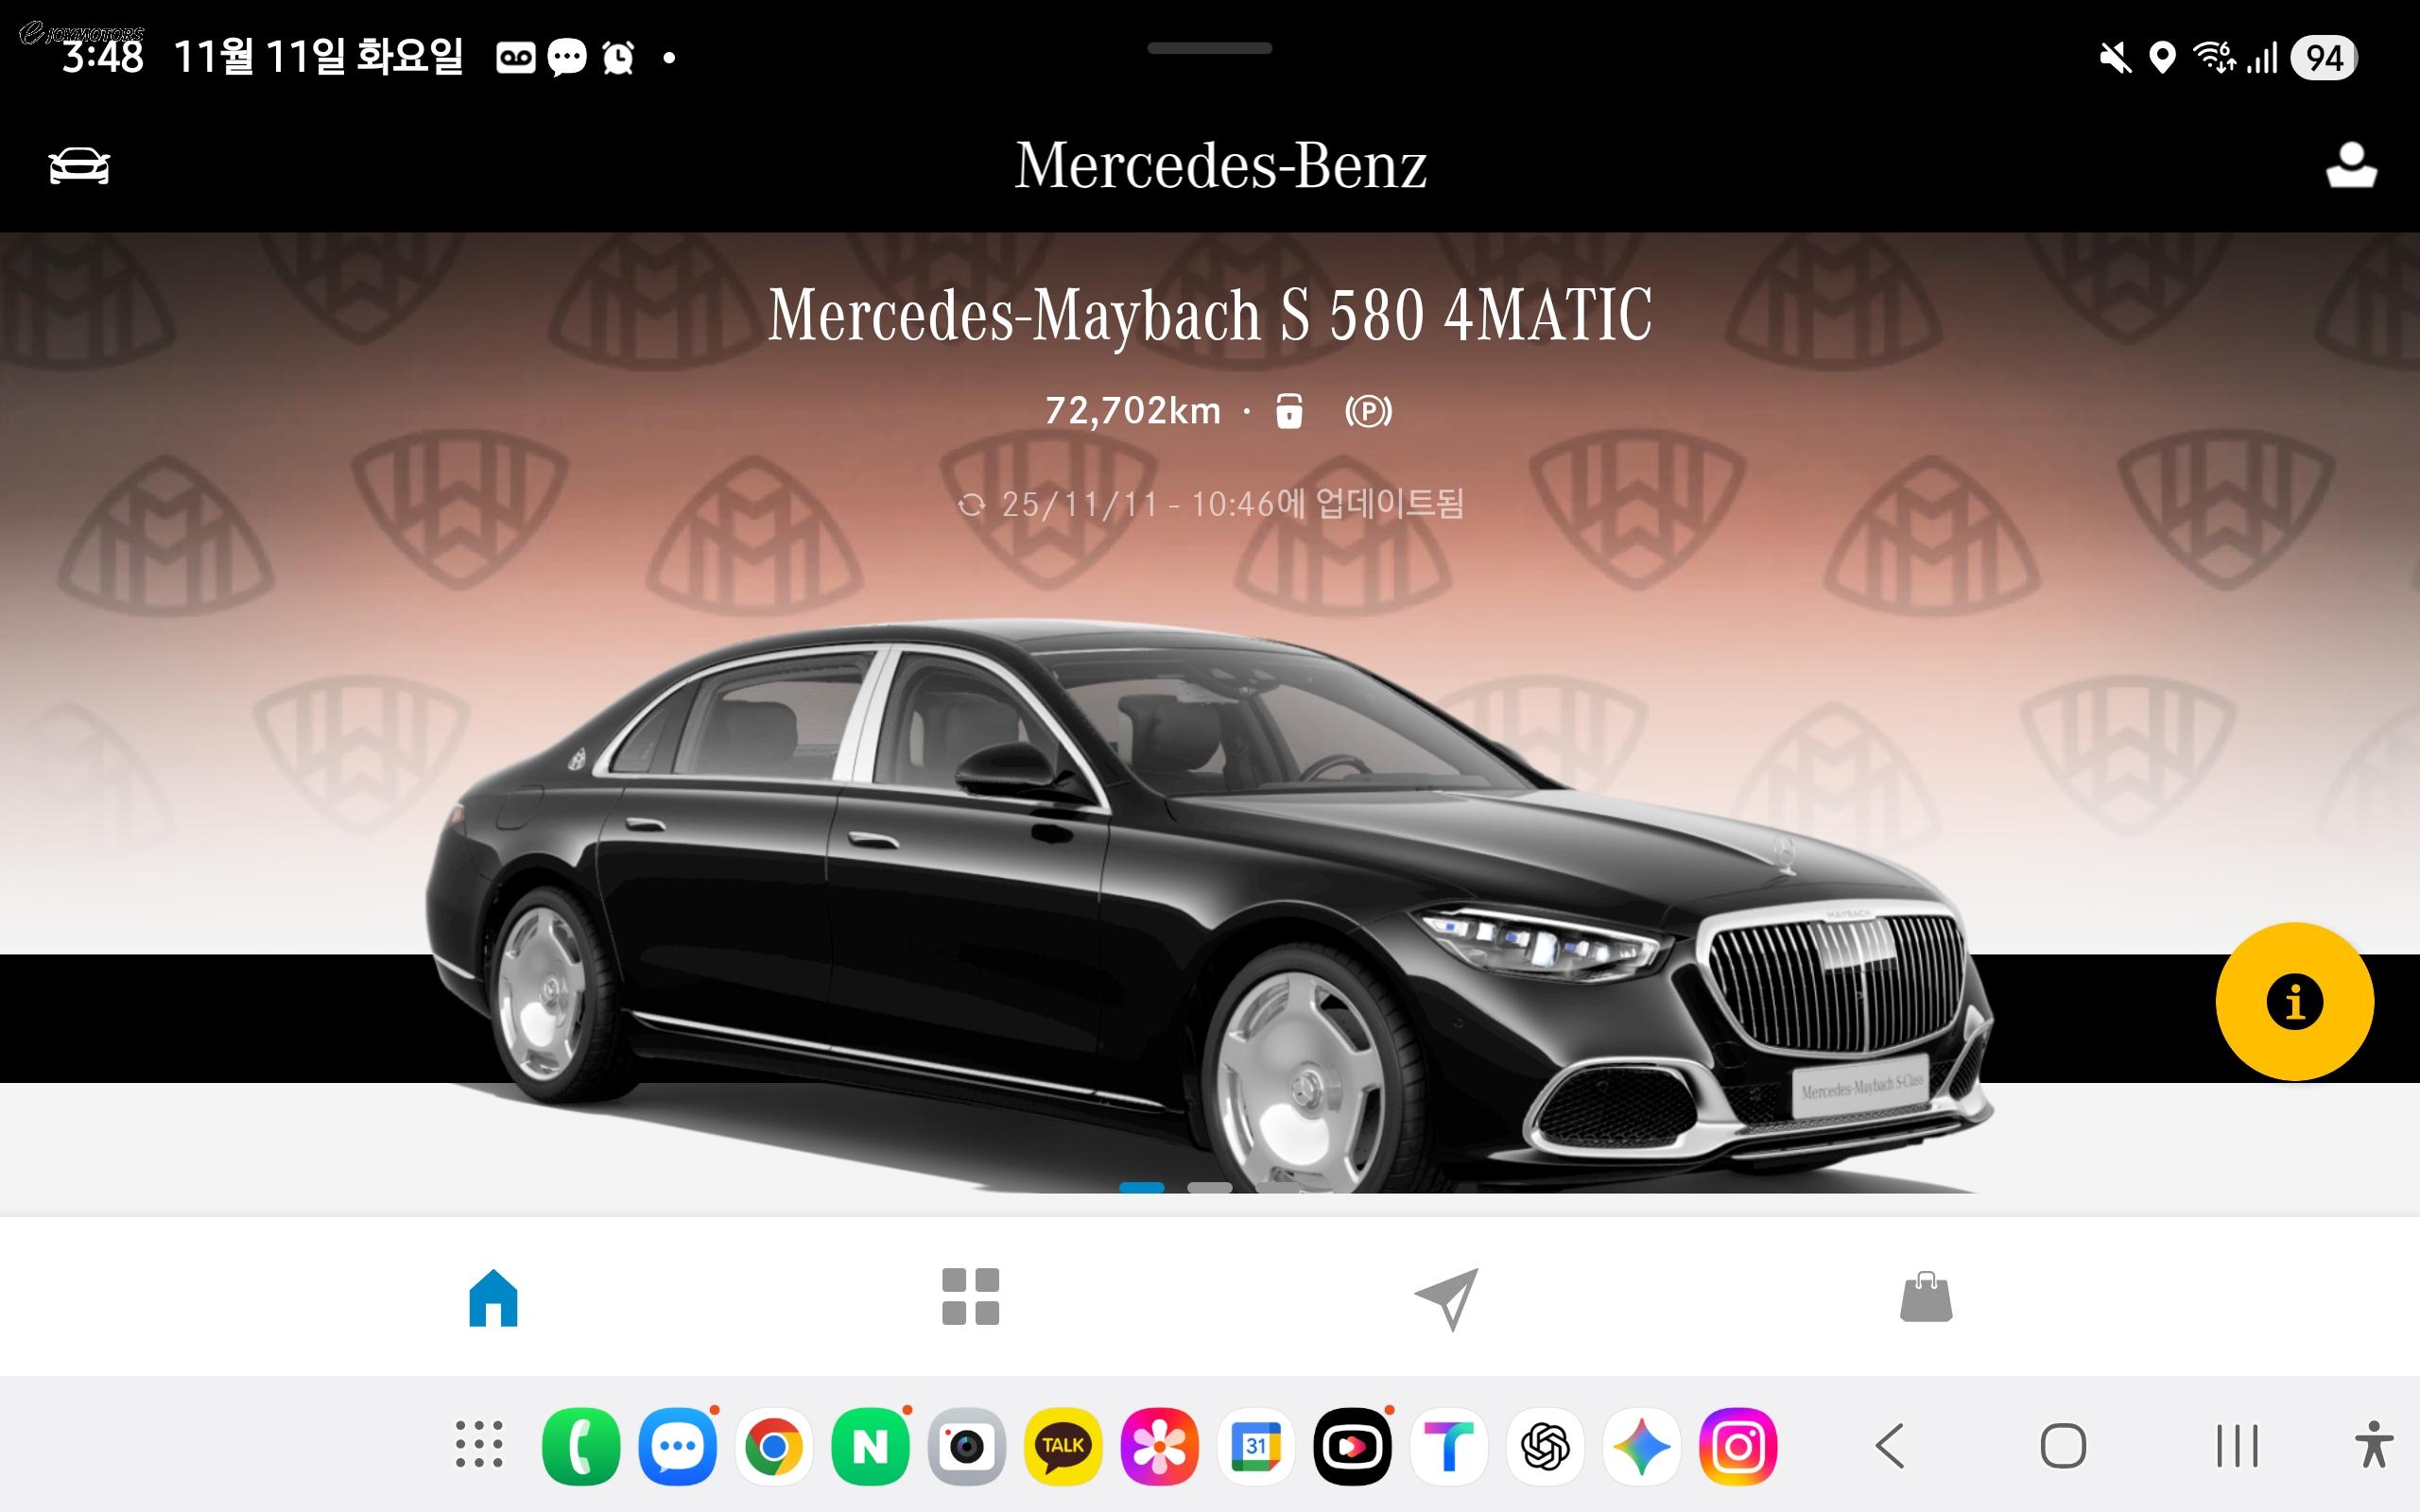Launch the Chrome browser from taskbar
Image resolution: width=2420 pixels, height=1512 pixels.
pos(773,1446)
